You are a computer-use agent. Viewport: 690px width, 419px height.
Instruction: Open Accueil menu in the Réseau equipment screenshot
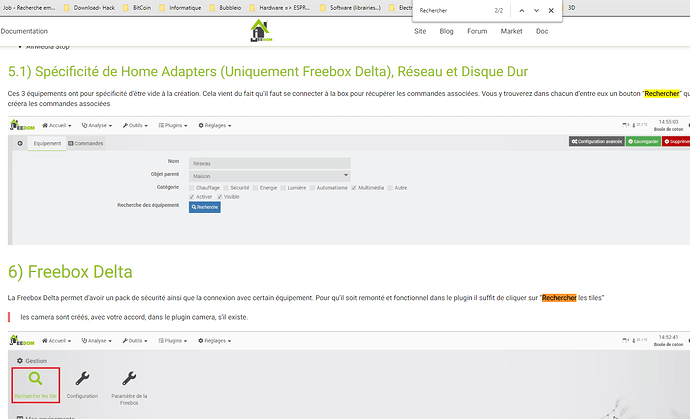click(x=56, y=125)
